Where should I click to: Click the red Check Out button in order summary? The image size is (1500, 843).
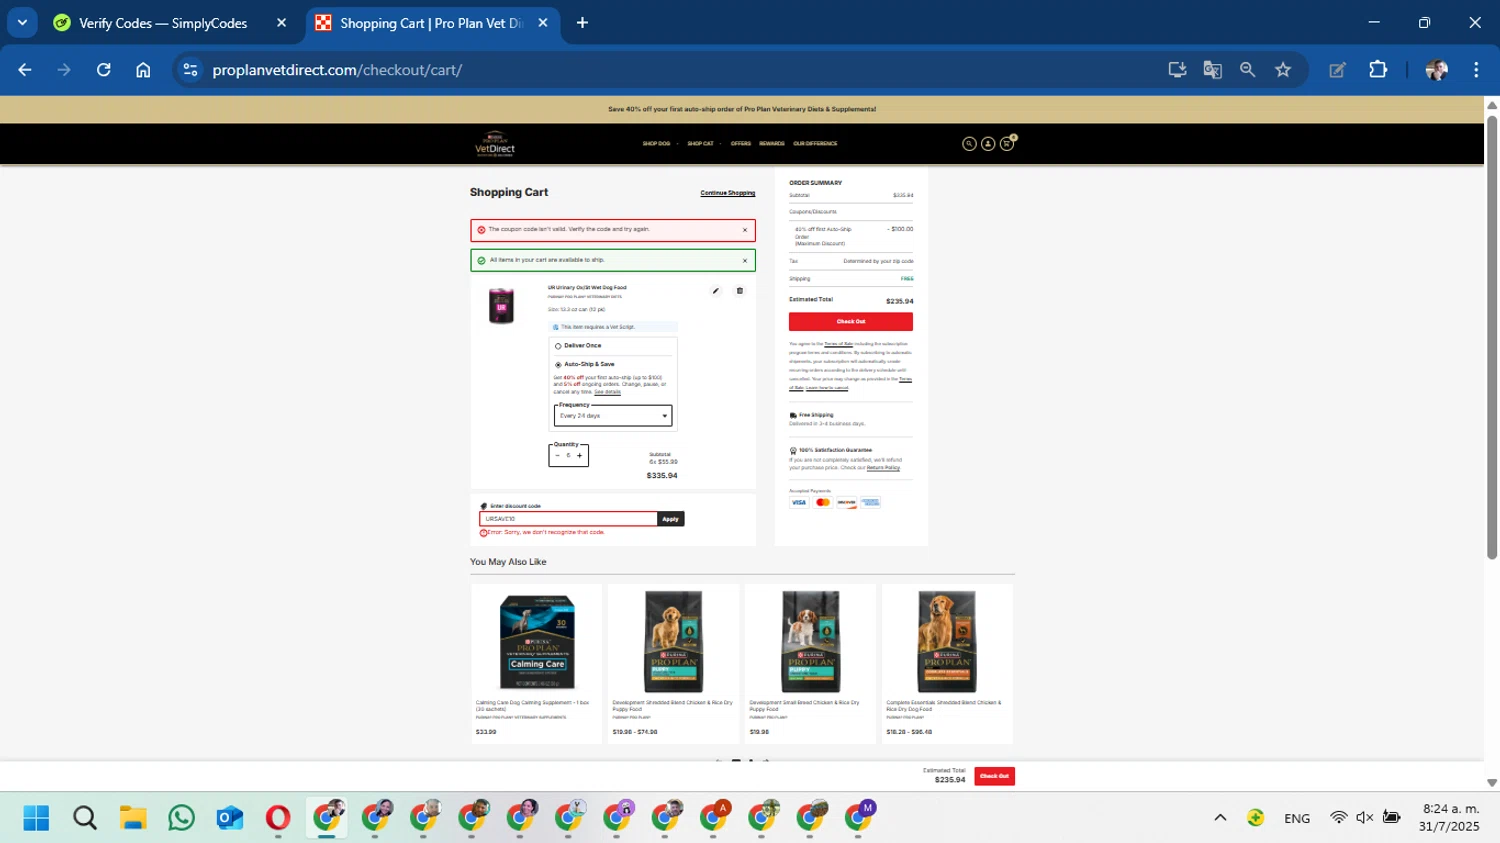[x=851, y=321]
